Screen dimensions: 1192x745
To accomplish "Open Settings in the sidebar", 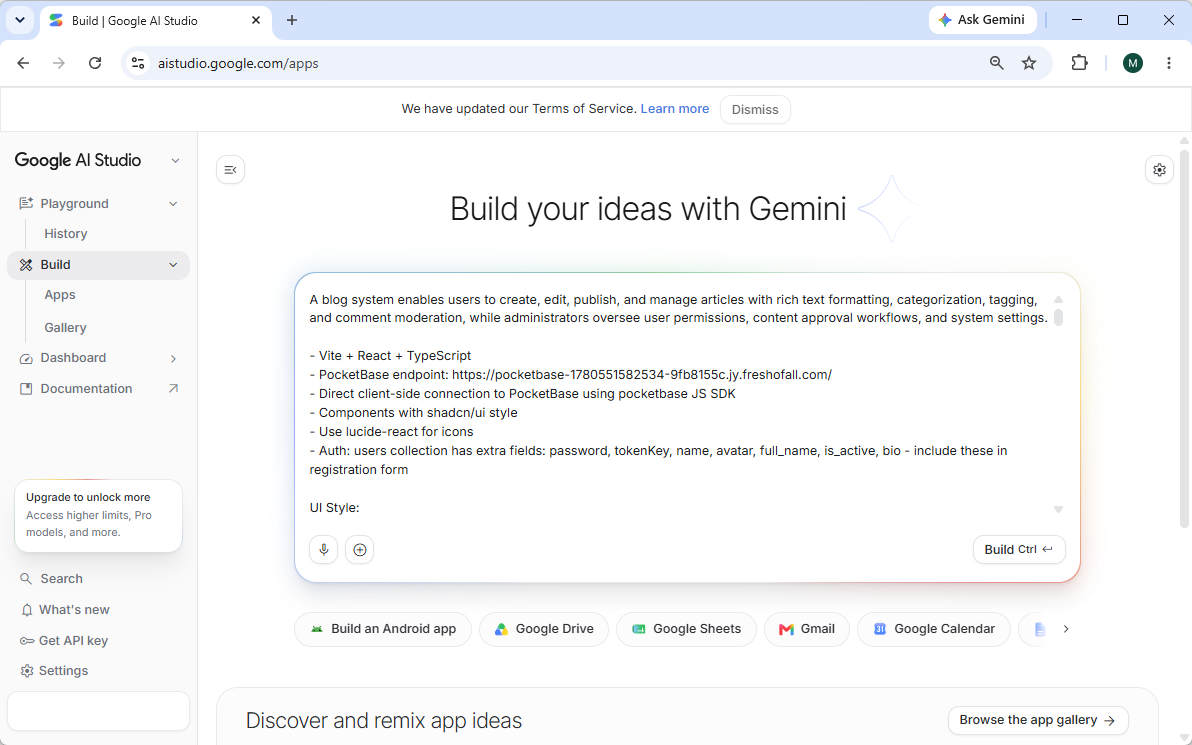I will tap(63, 670).
